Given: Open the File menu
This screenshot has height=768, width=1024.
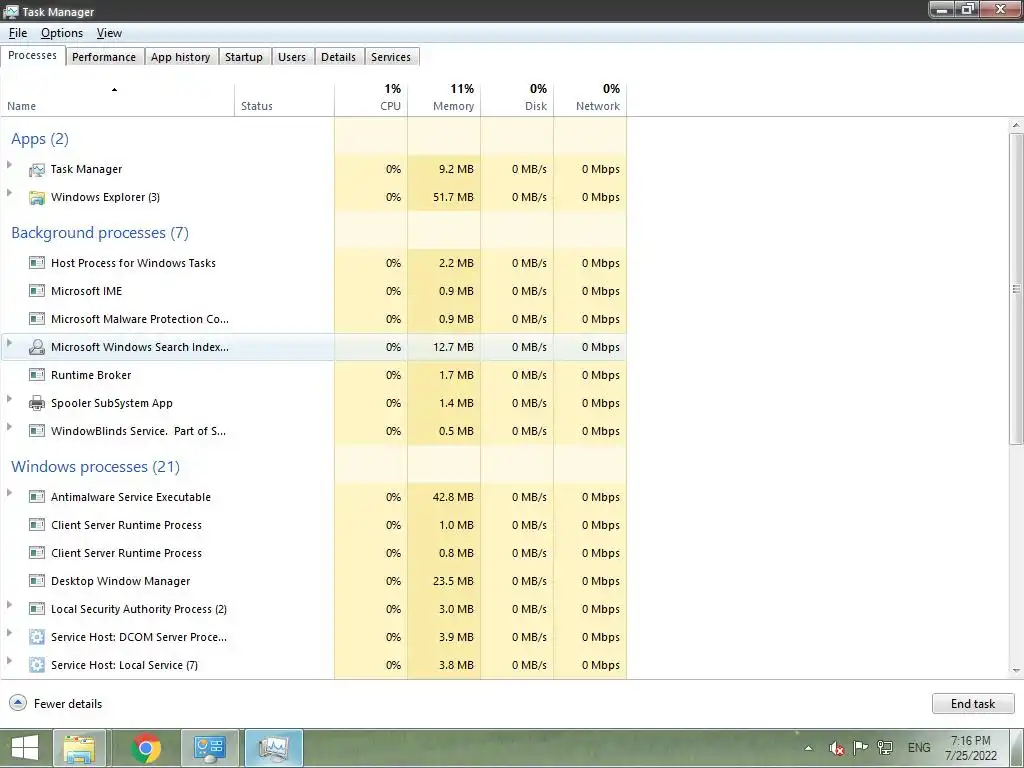Looking at the screenshot, I should coord(18,33).
